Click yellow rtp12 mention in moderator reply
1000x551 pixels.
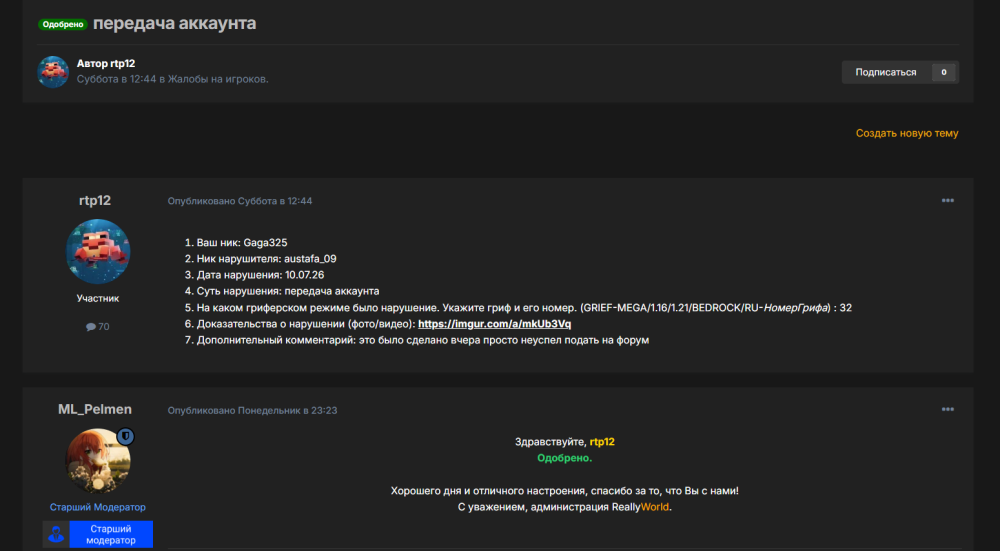pos(602,441)
